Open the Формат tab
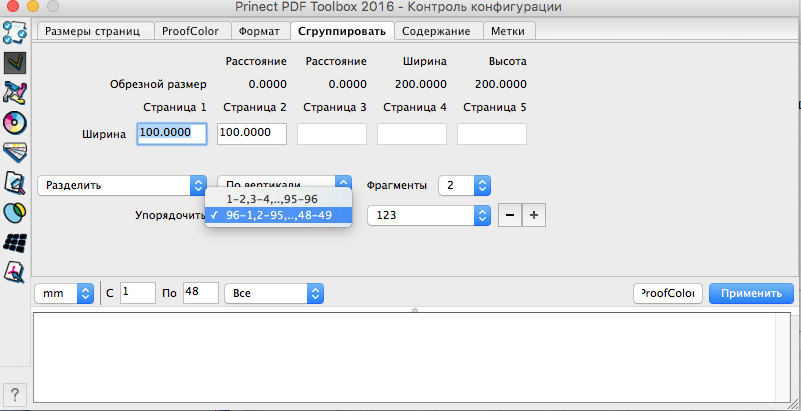The image size is (801, 411). point(260,31)
